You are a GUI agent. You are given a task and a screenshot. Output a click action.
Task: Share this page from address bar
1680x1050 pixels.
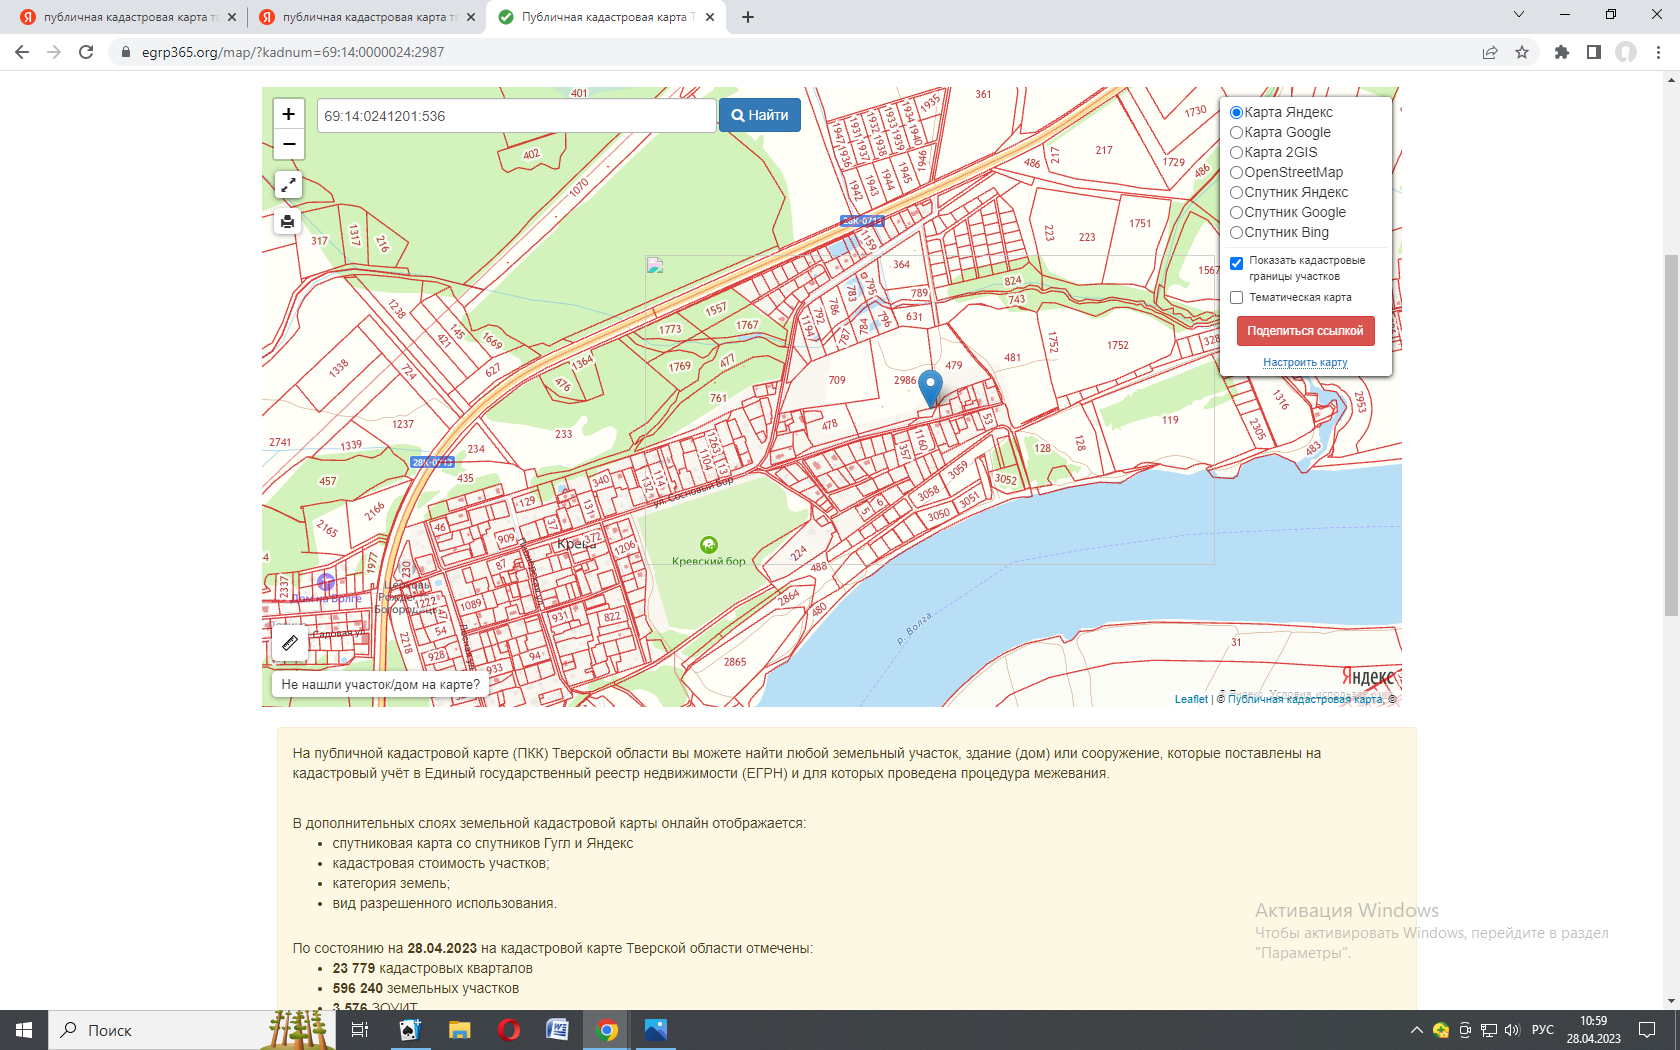(1490, 52)
